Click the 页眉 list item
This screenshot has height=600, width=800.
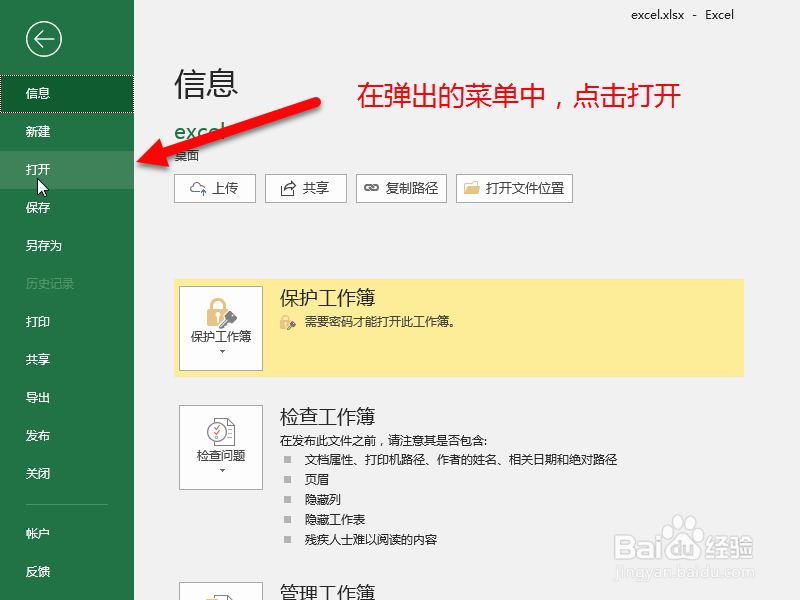click(317, 480)
